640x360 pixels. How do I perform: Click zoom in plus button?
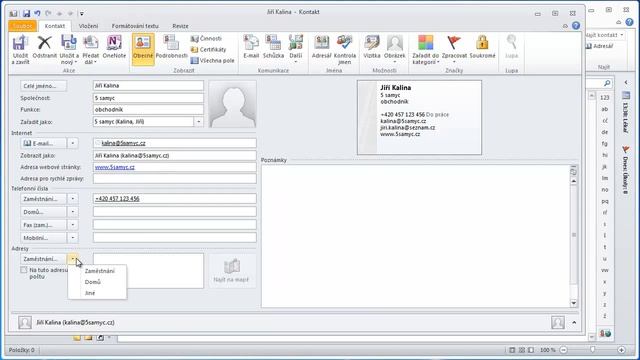click(x=621, y=350)
